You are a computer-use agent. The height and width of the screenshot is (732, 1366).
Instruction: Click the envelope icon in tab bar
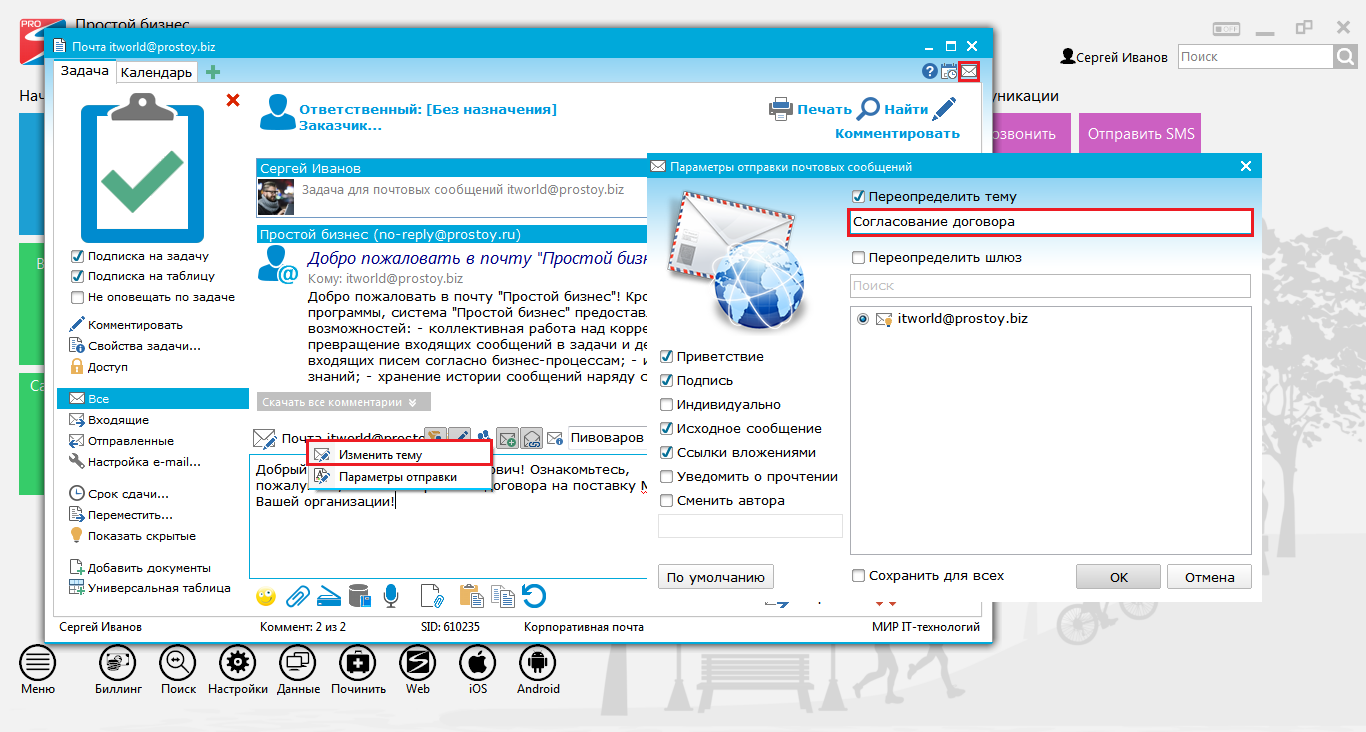click(x=969, y=71)
